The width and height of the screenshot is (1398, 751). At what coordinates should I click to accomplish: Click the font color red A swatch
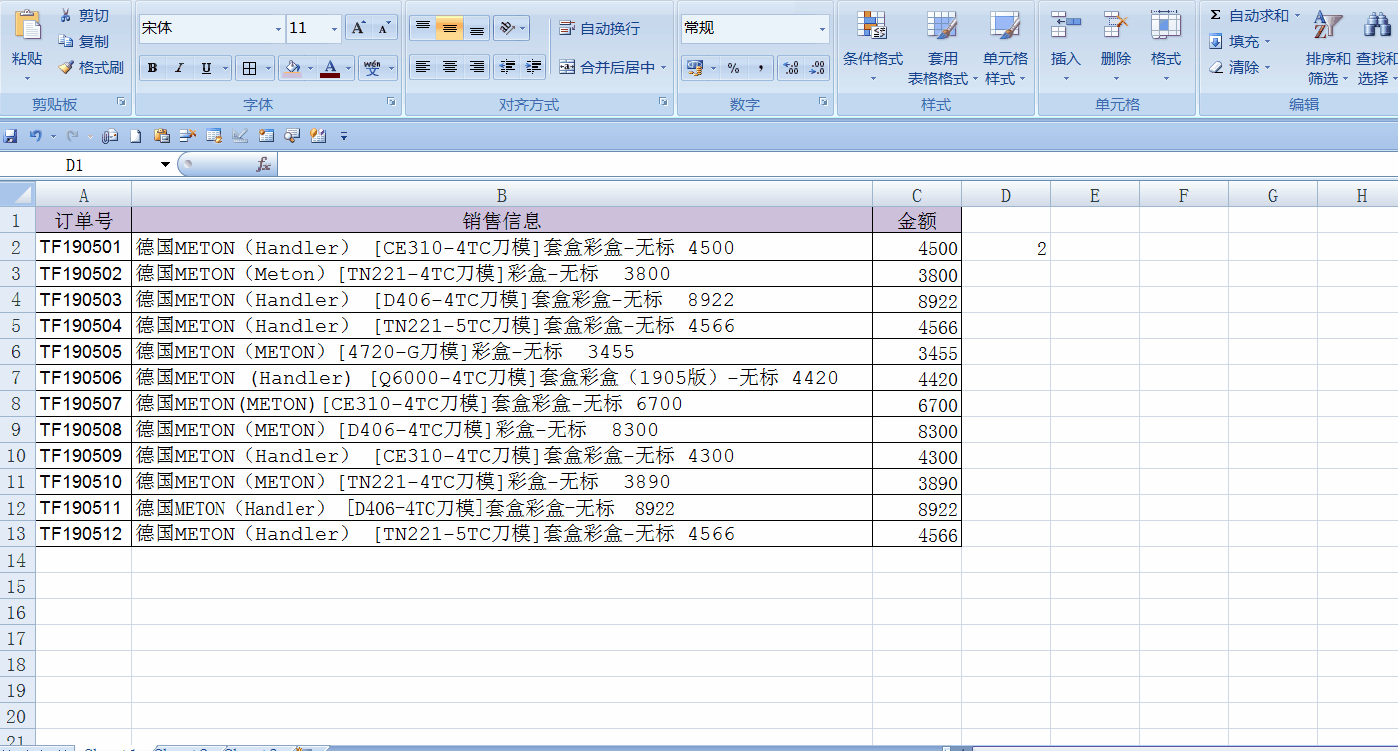(329, 68)
